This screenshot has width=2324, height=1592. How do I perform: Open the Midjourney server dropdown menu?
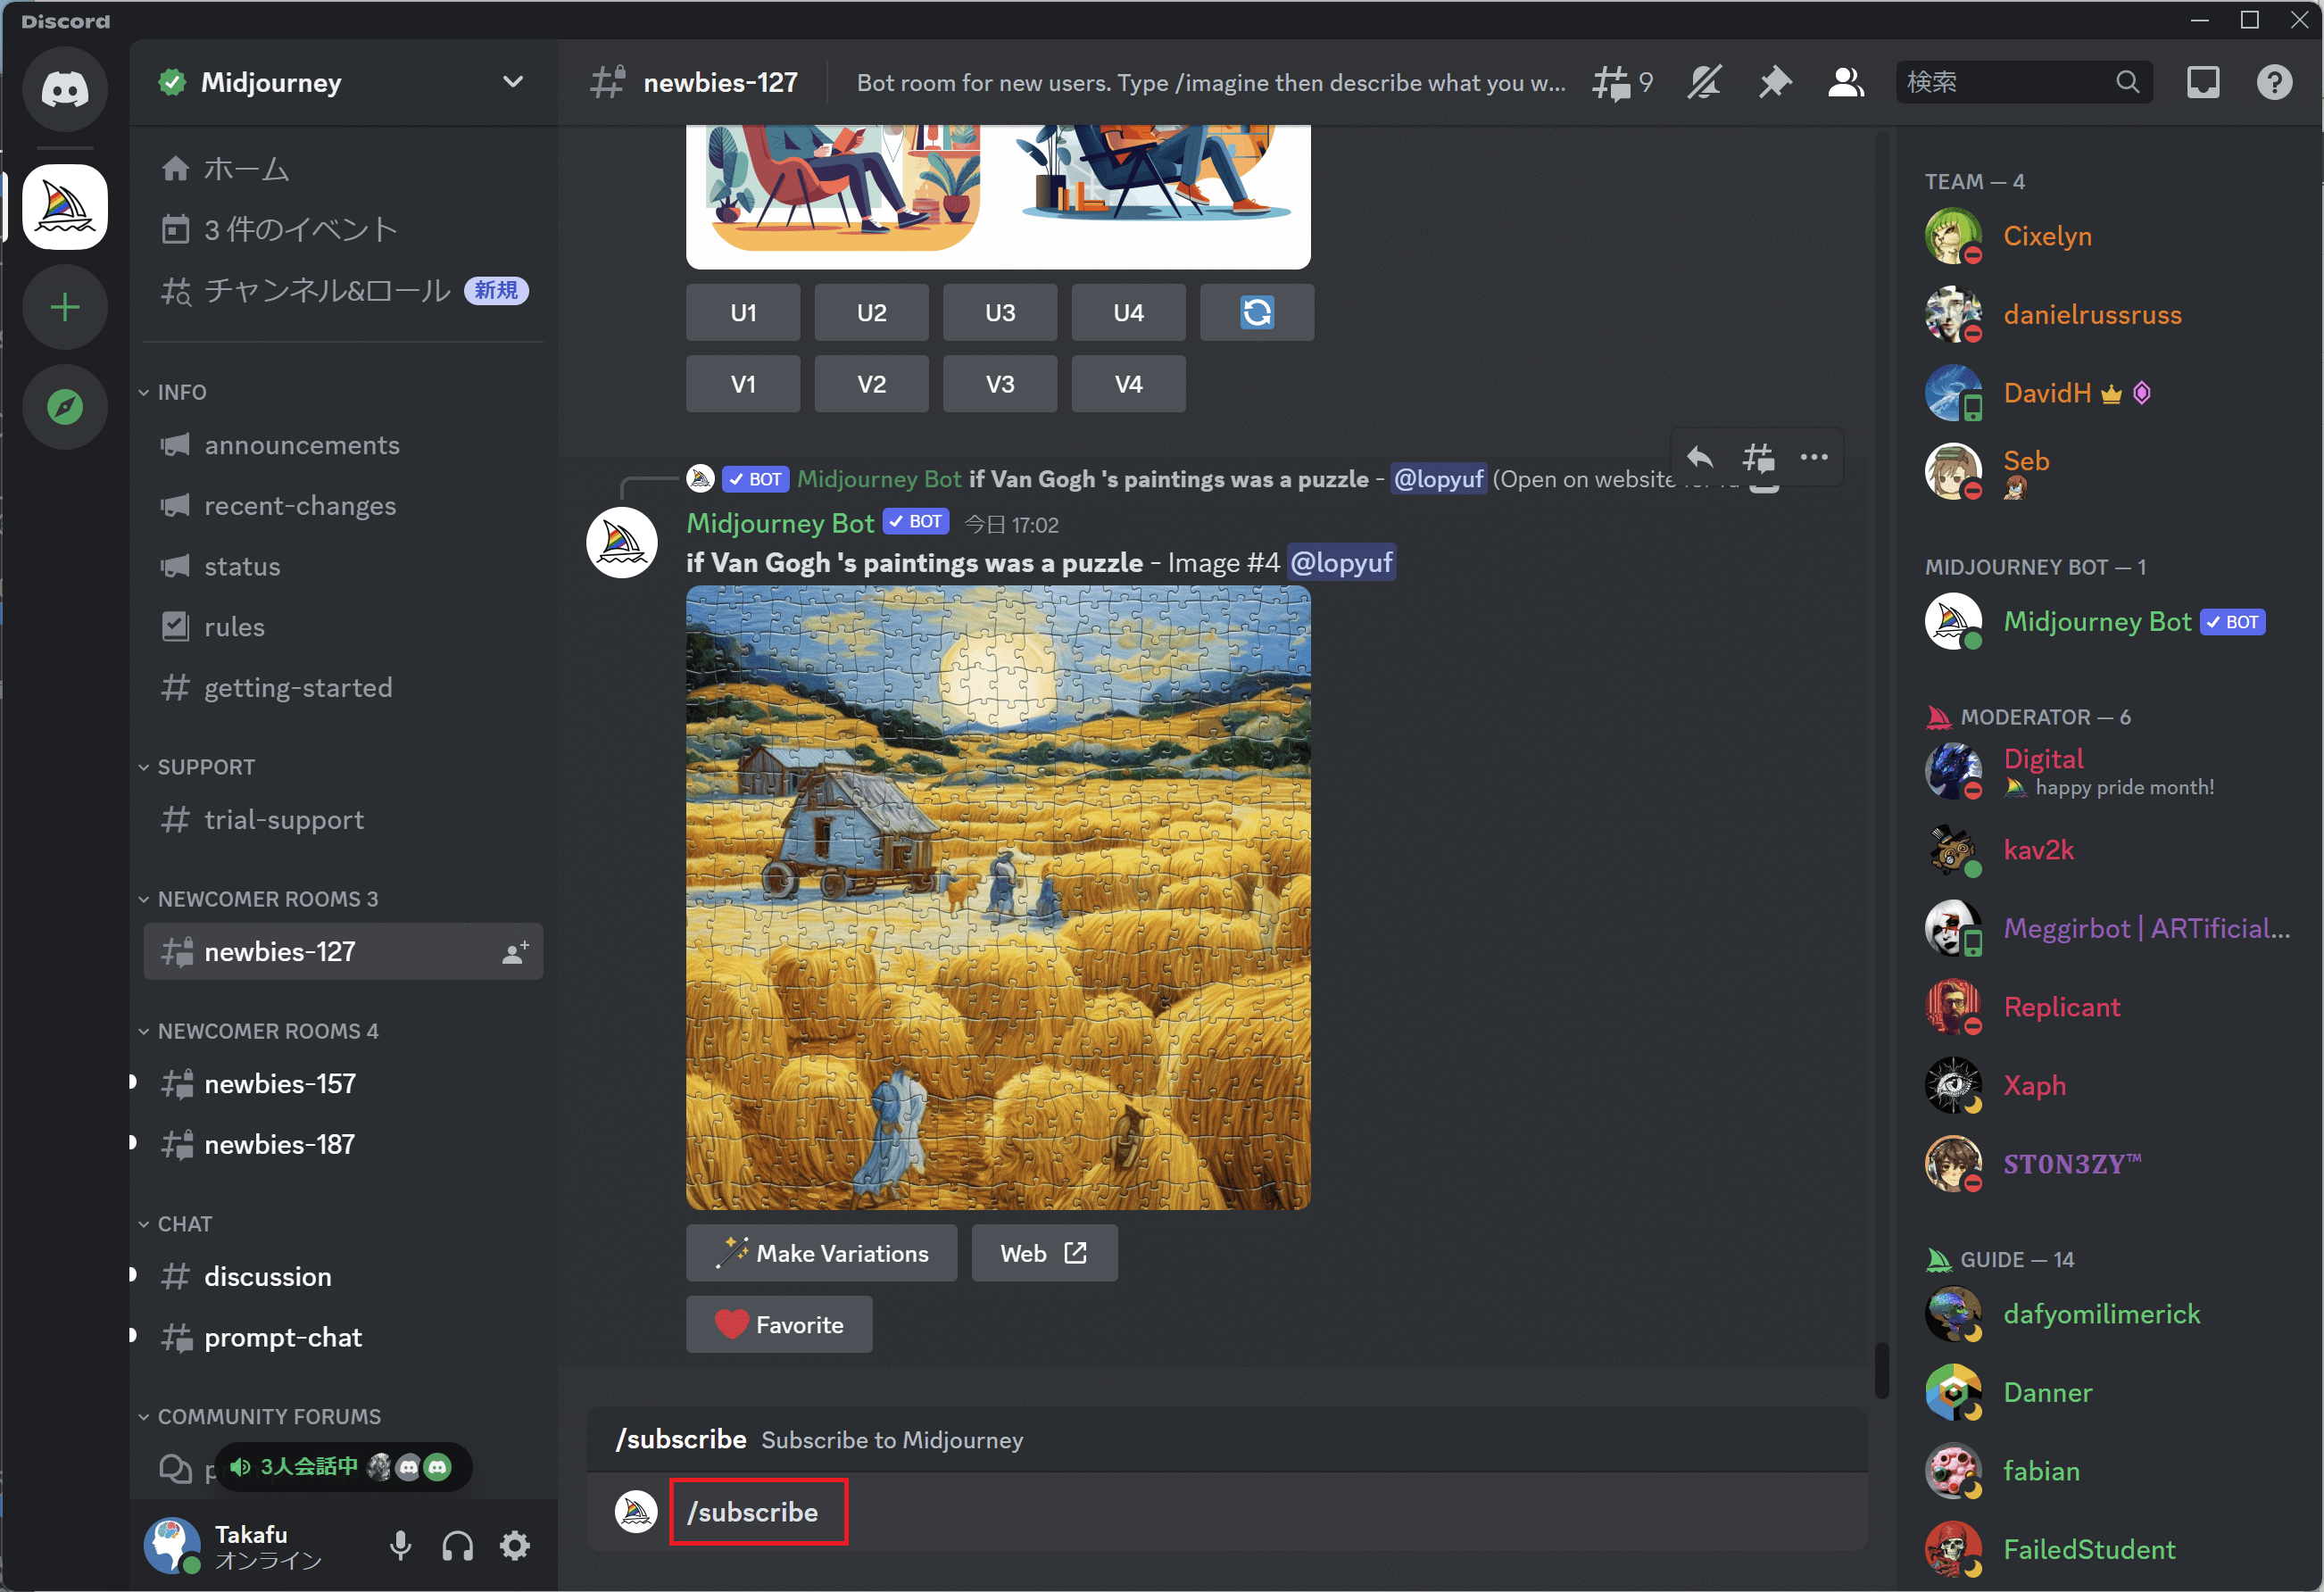(512, 83)
